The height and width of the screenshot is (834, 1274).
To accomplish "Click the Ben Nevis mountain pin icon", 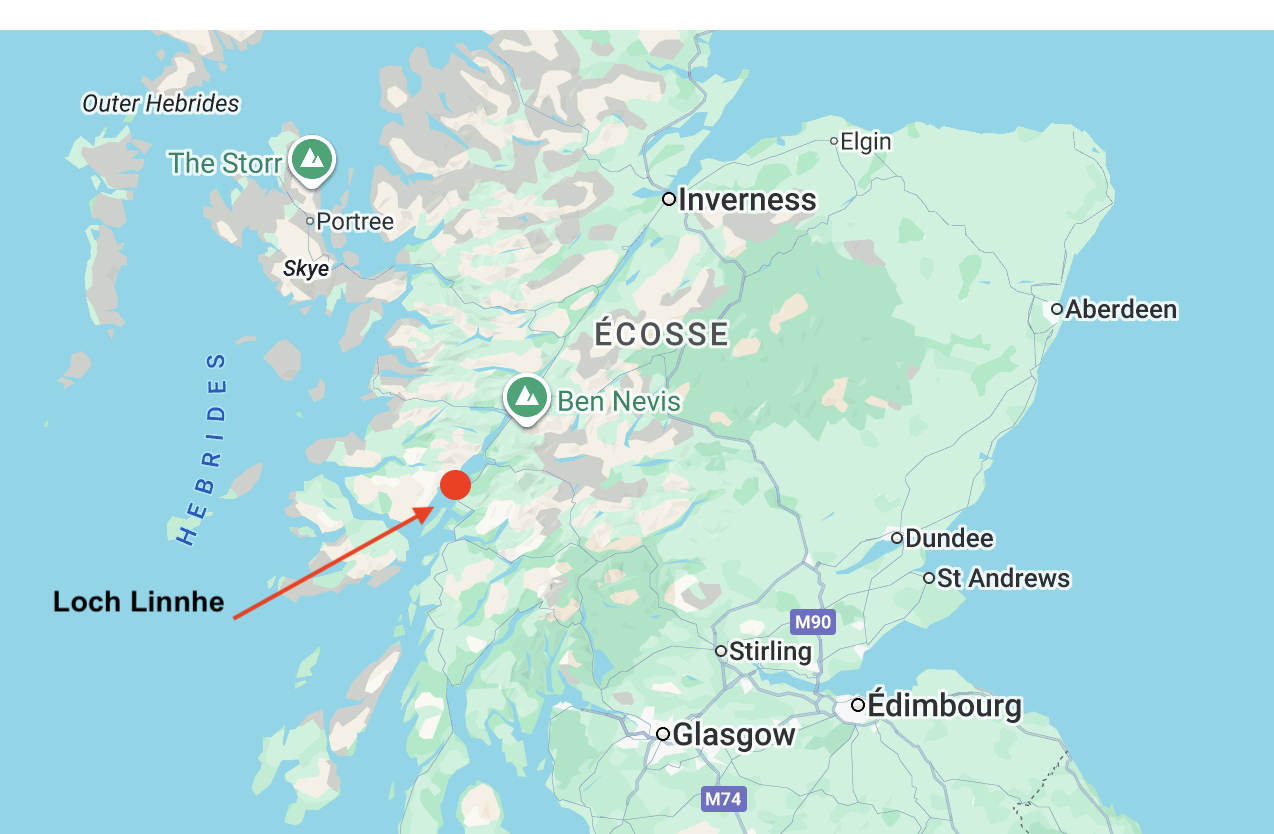I will click(526, 400).
